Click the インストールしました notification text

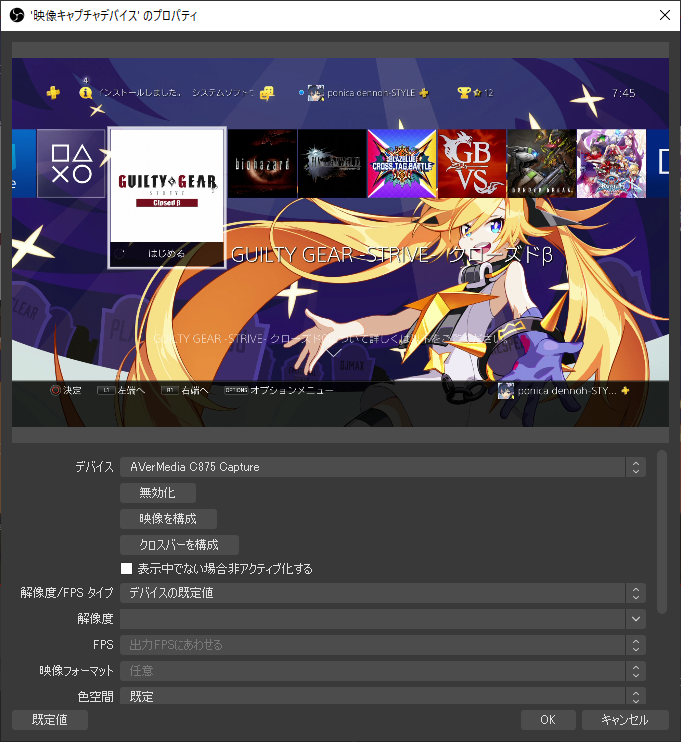[139, 93]
